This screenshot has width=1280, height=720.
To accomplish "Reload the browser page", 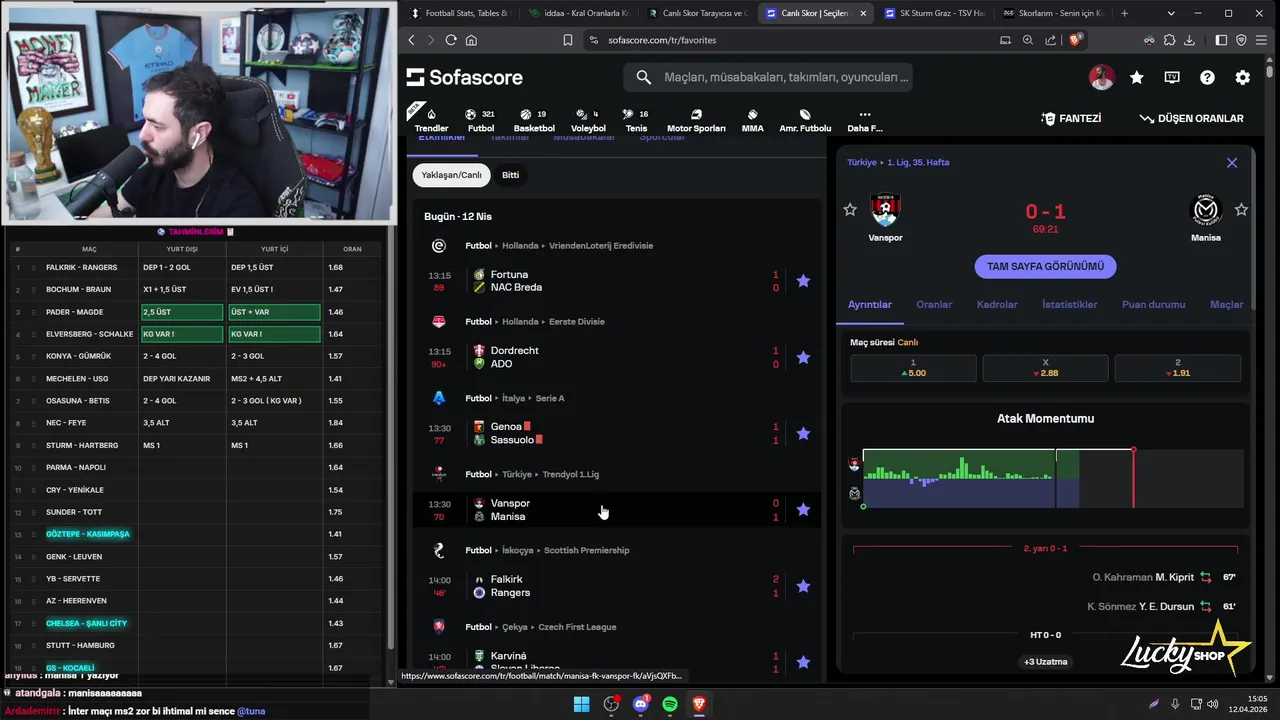I will [451, 40].
